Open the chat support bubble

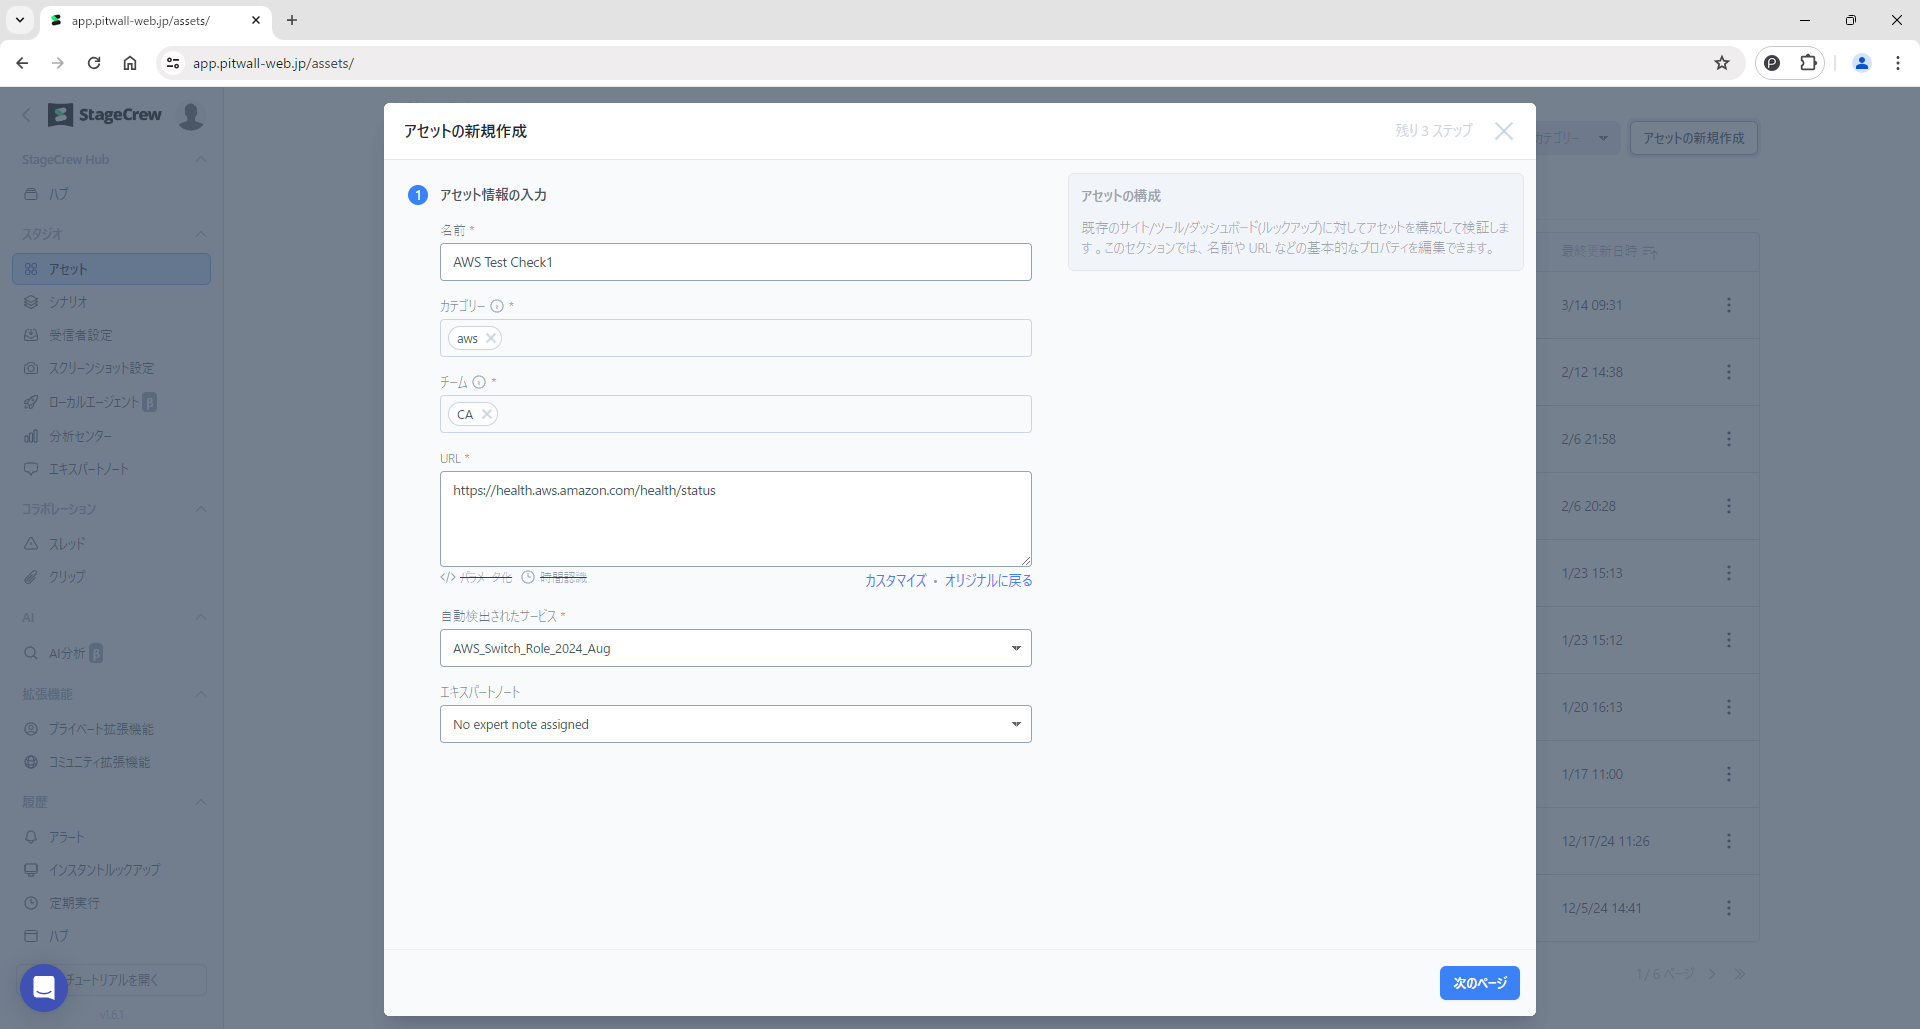[x=44, y=987]
